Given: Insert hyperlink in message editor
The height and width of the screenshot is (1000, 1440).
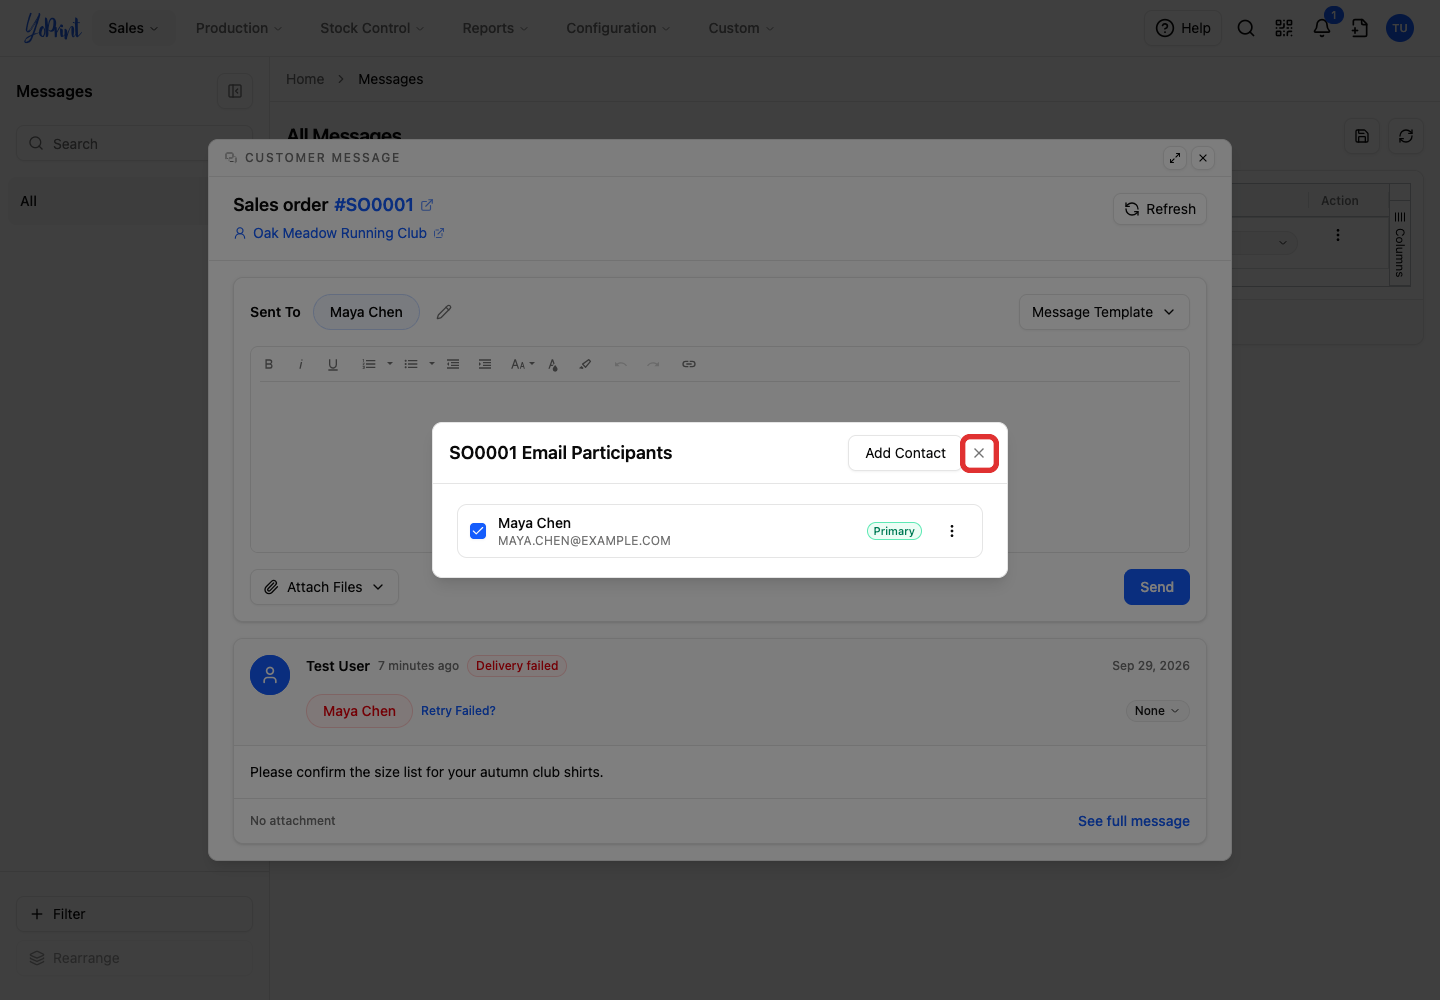Looking at the screenshot, I should tap(689, 364).
